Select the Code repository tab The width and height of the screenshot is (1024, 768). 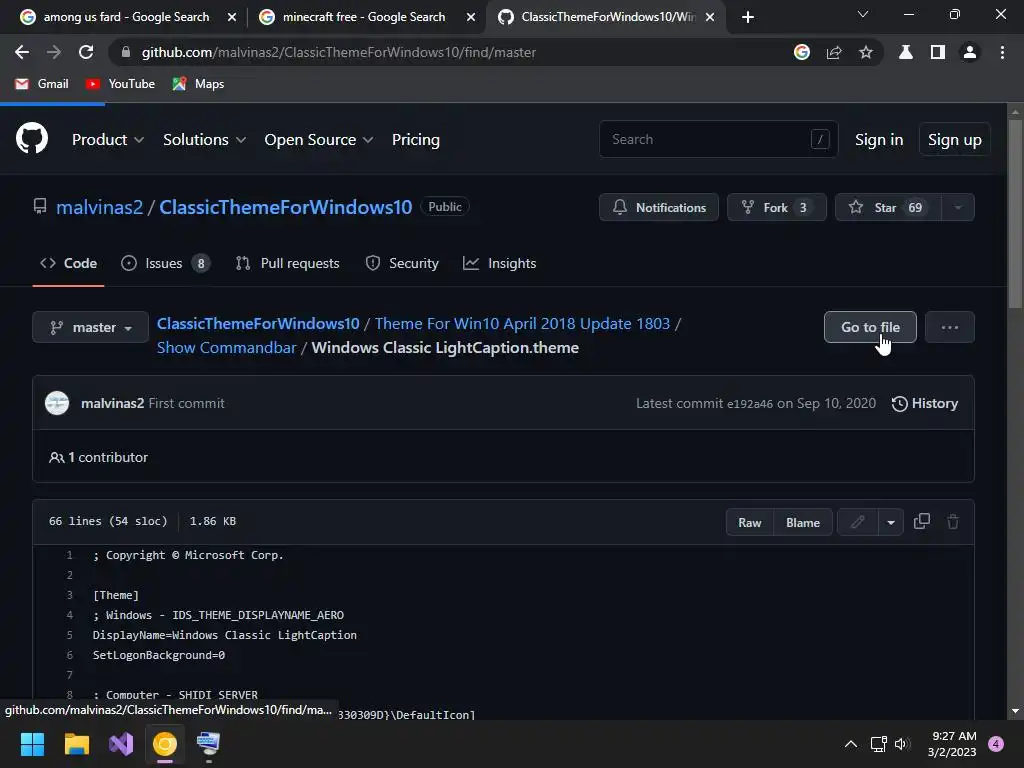tap(69, 263)
